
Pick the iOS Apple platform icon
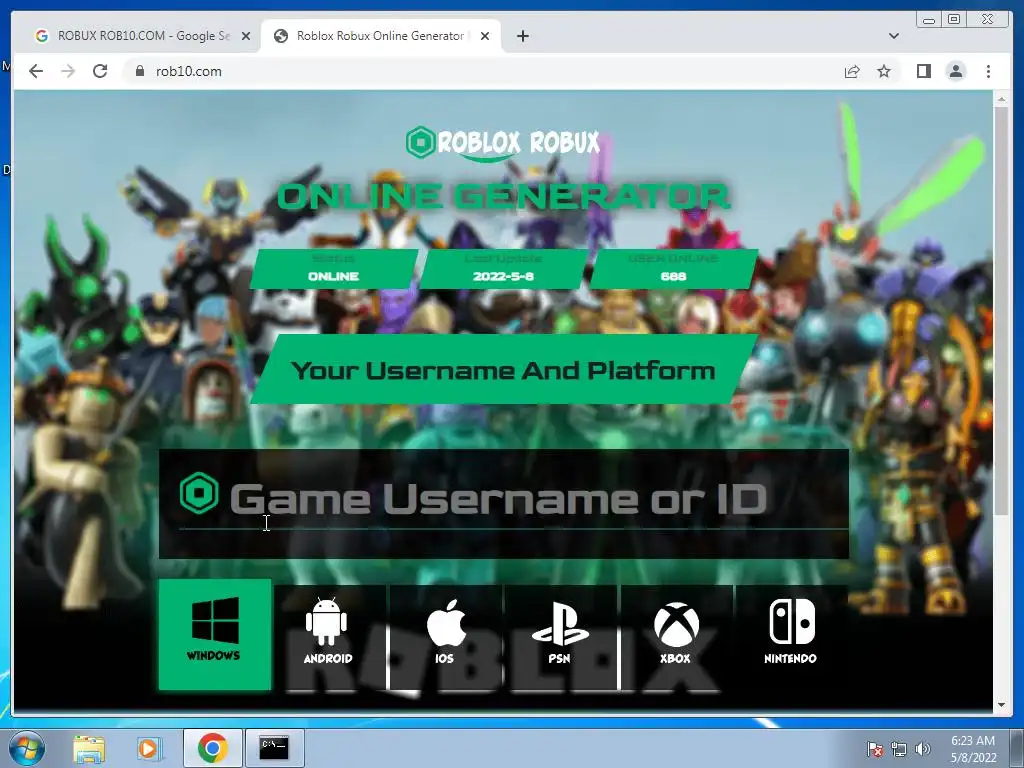coord(445,631)
